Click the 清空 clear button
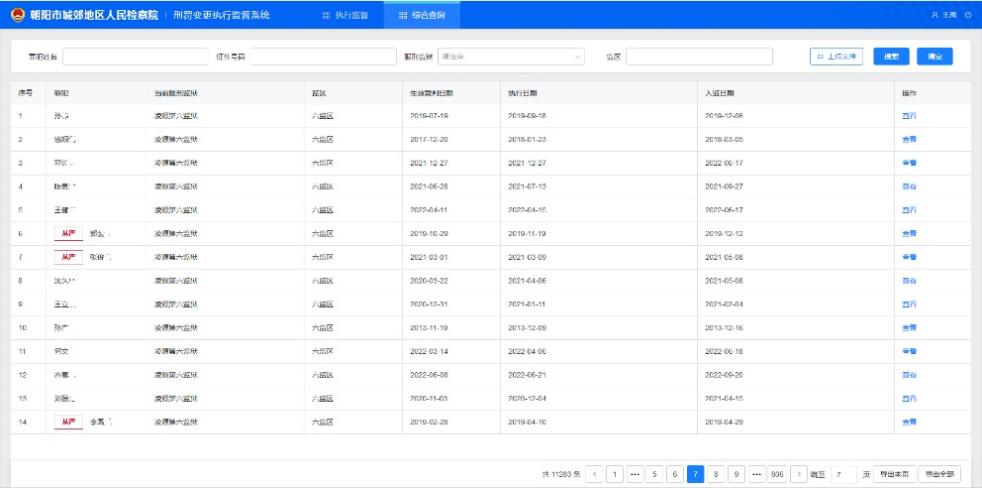 point(934,57)
